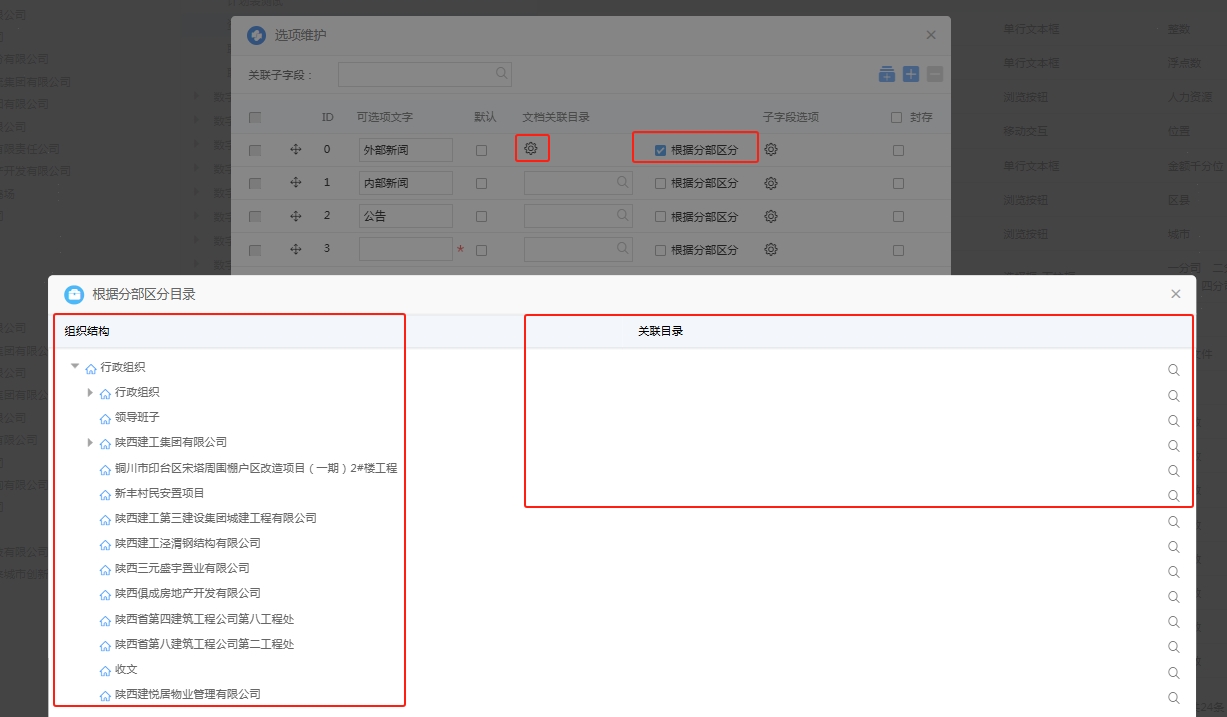Image resolution: width=1227 pixels, height=717 pixels.
Task: Click the 关联子字段 search input
Action: click(418, 74)
